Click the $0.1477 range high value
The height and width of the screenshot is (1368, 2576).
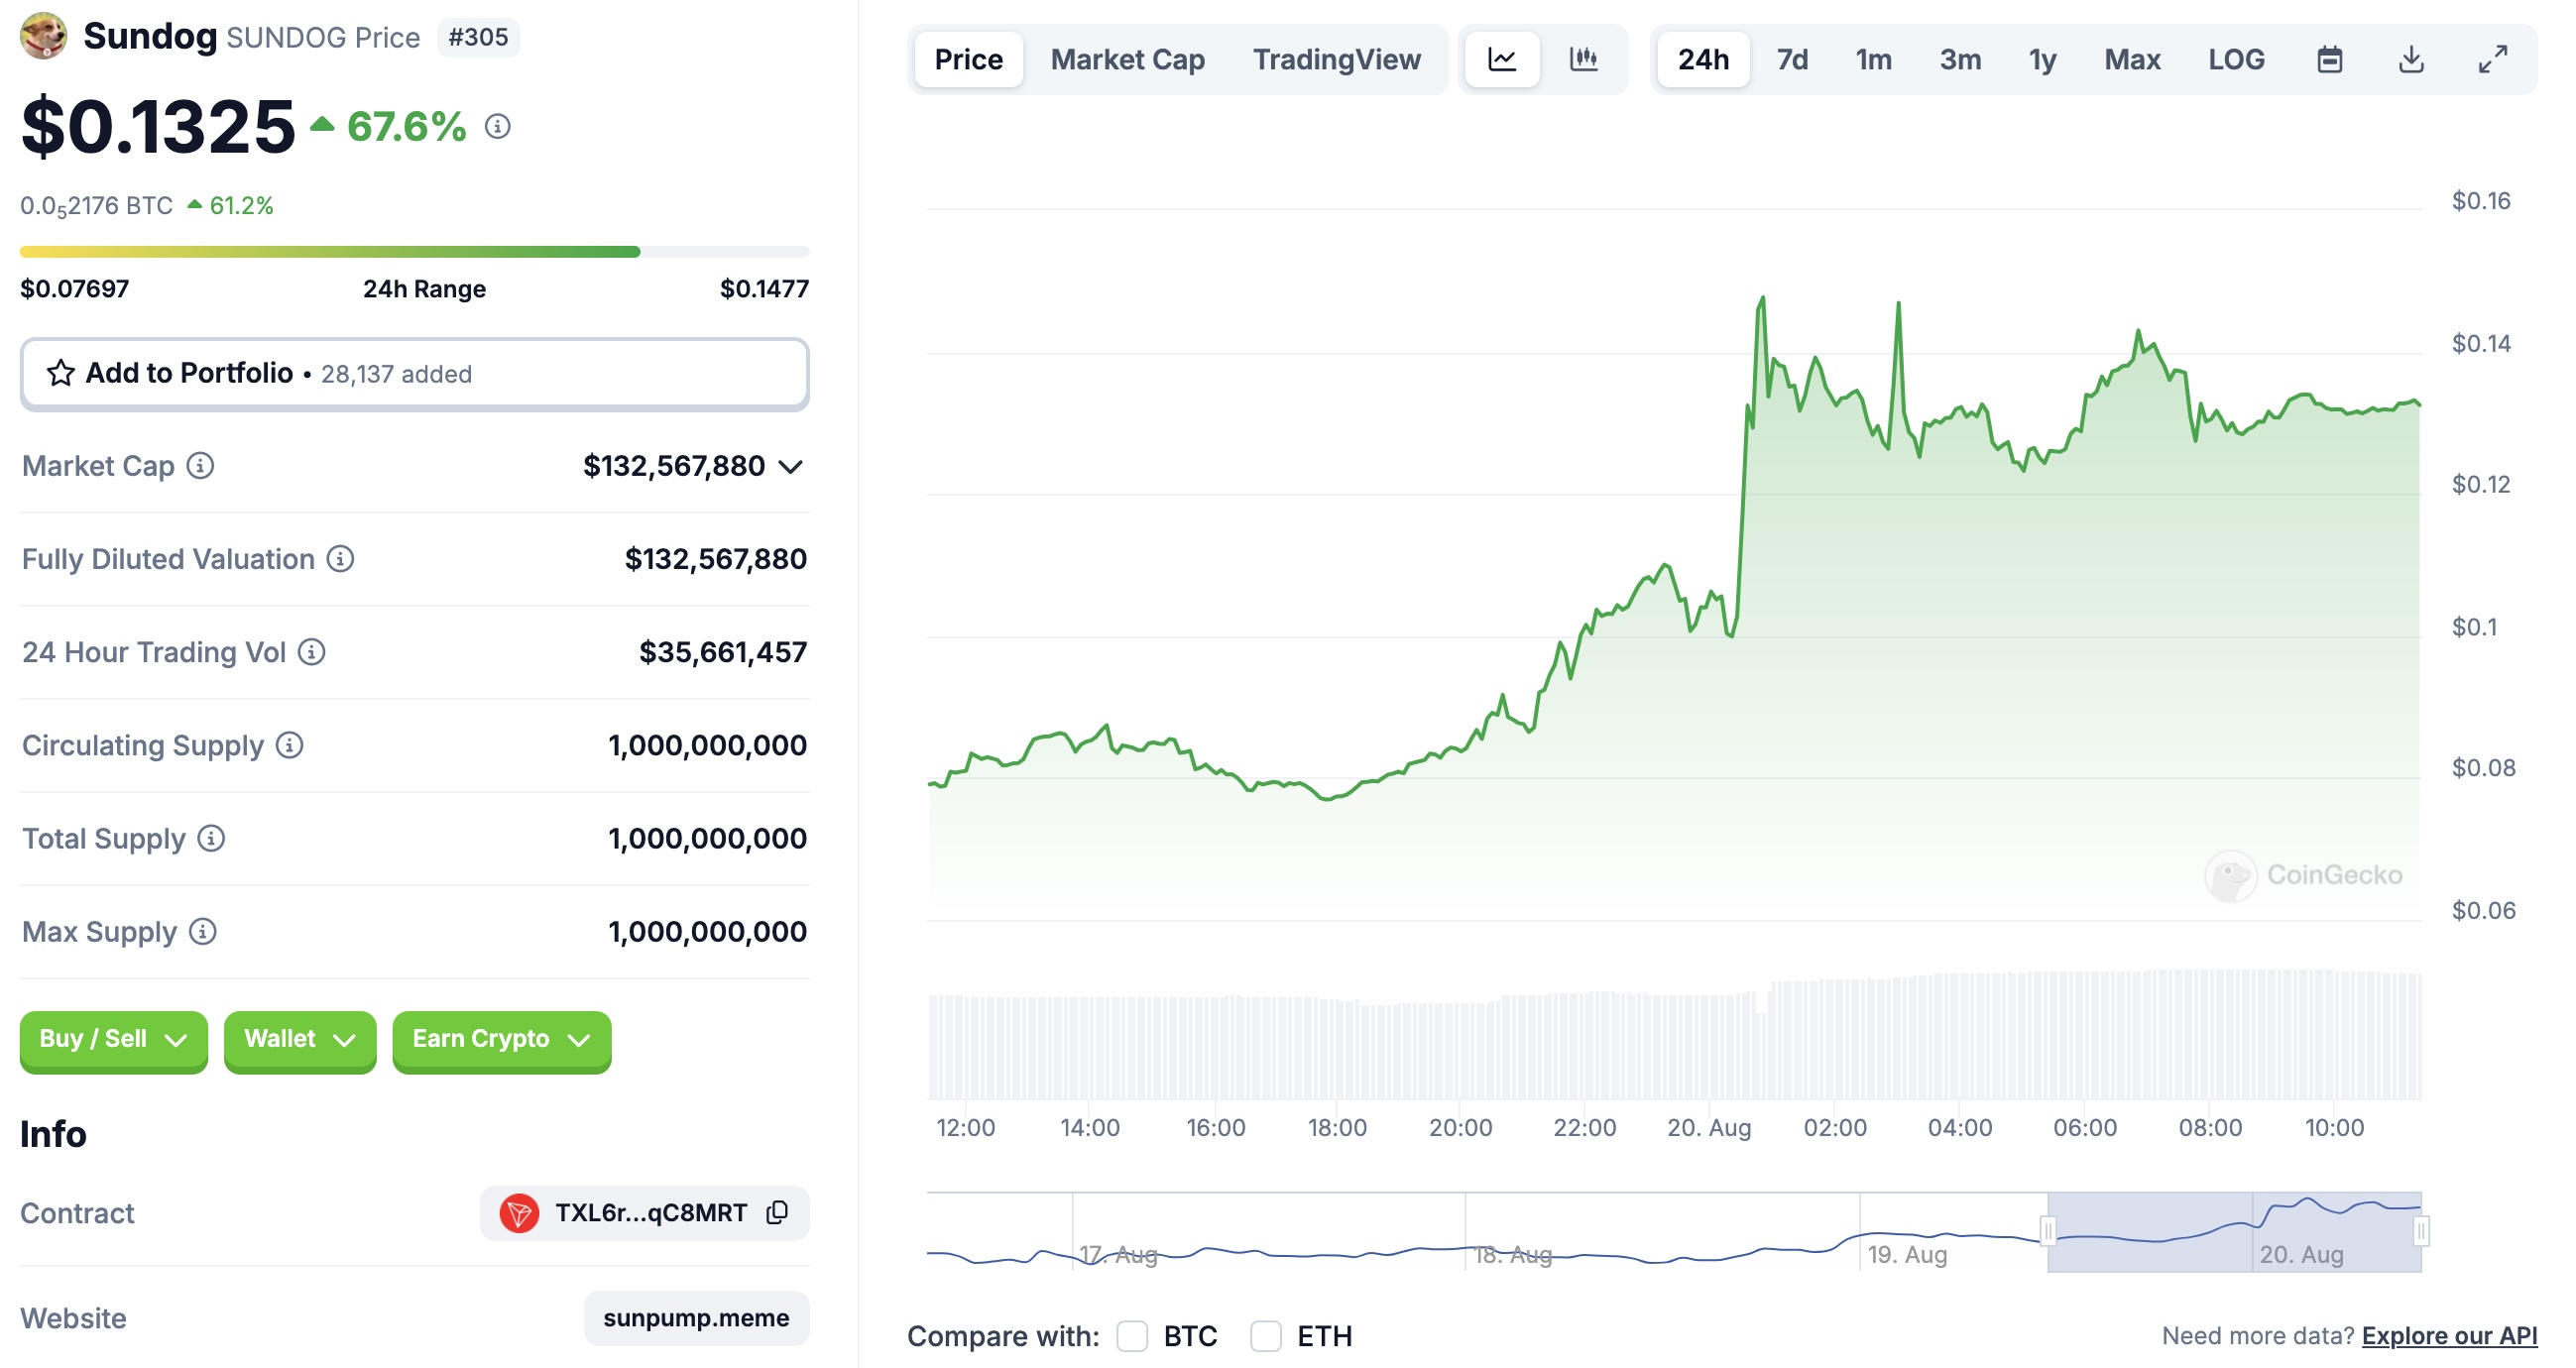[764, 289]
